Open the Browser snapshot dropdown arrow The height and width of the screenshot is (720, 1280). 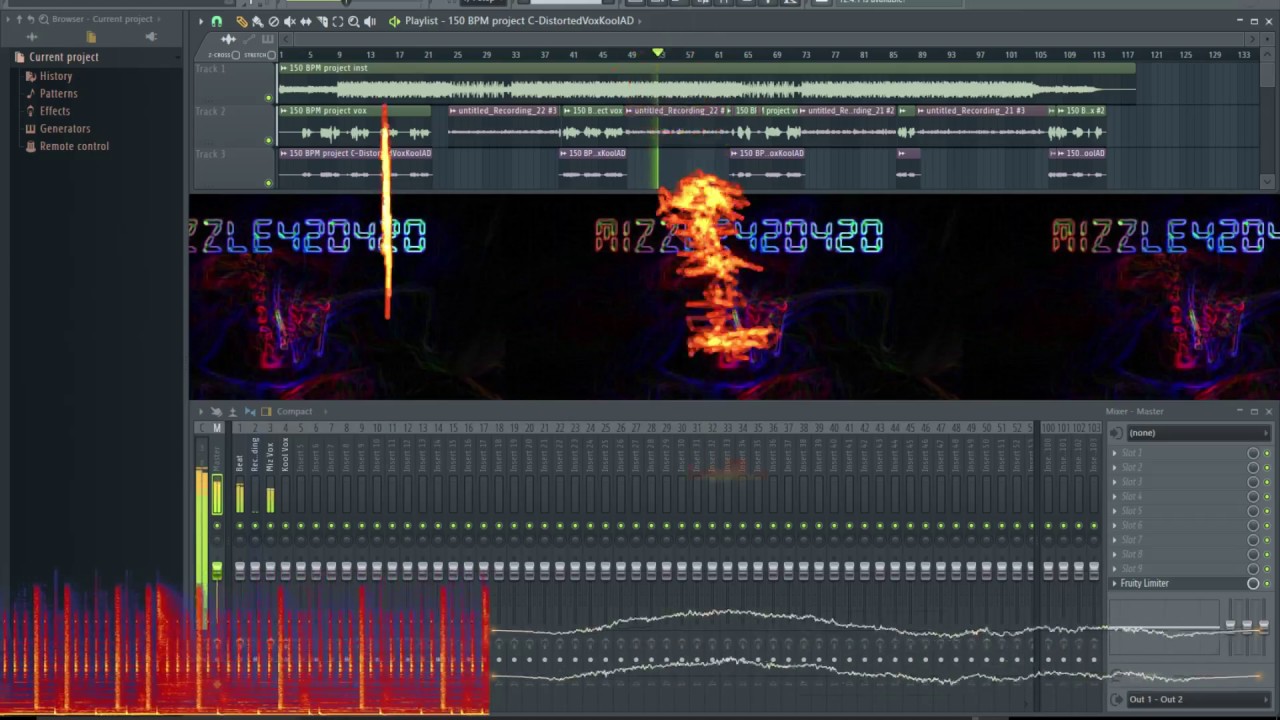[x=158, y=19]
